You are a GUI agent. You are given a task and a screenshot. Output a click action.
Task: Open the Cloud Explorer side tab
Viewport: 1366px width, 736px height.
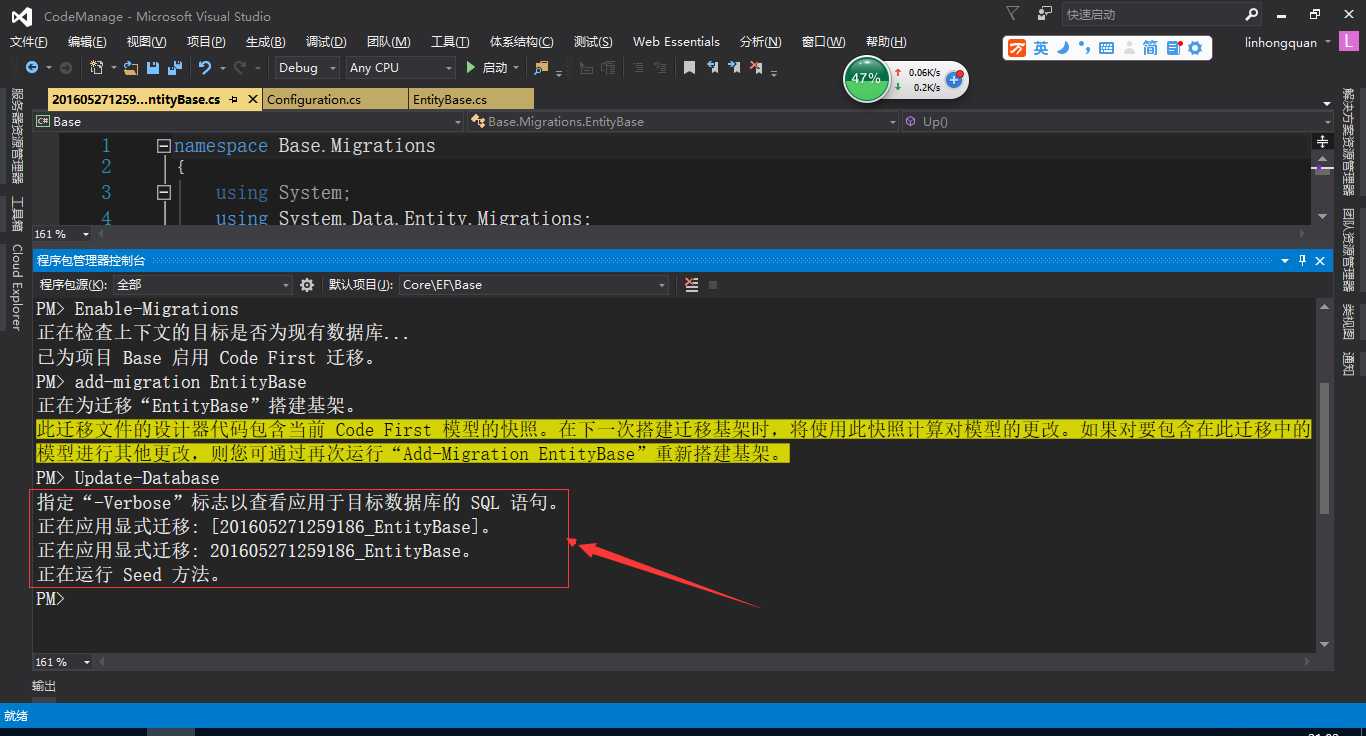tap(17, 288)
